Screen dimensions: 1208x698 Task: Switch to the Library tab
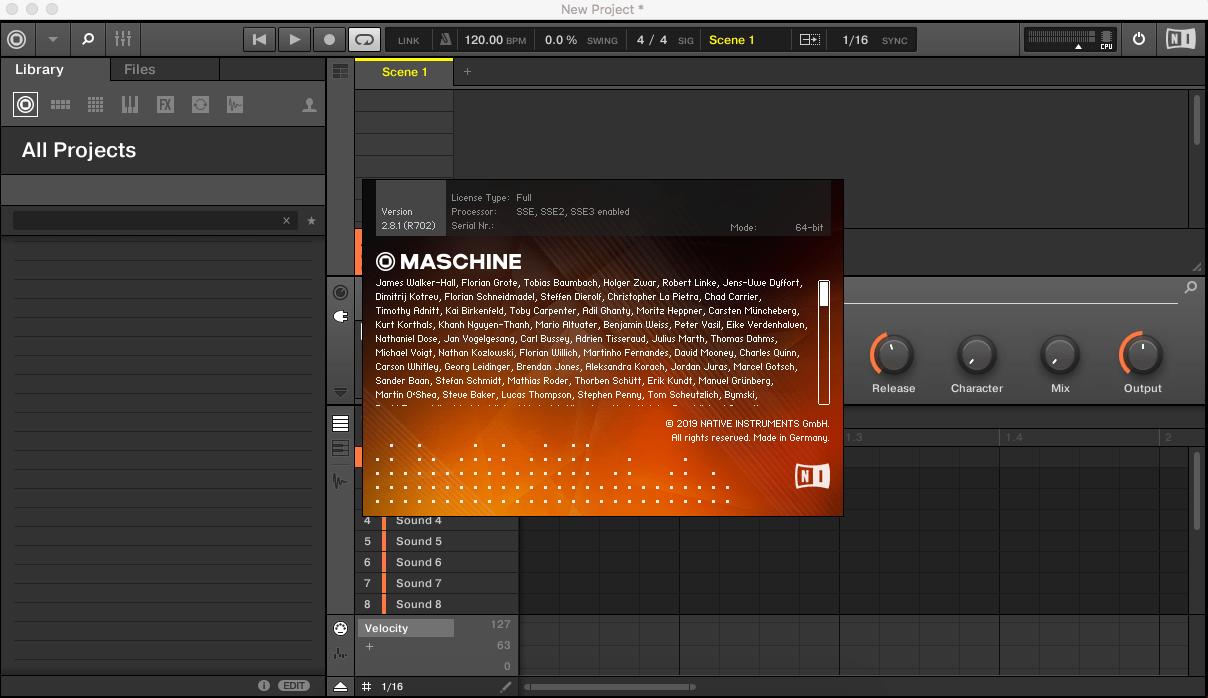[x=39, y=70]
